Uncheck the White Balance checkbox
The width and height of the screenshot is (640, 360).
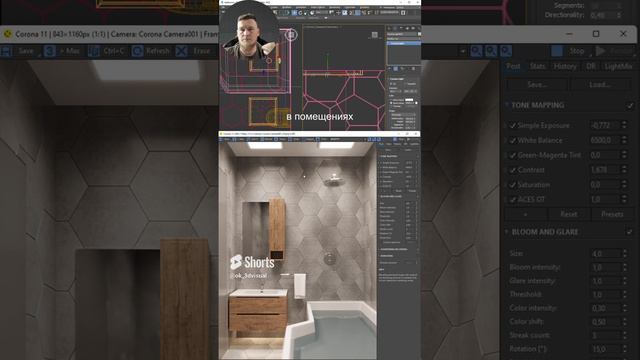click(513, 140)
